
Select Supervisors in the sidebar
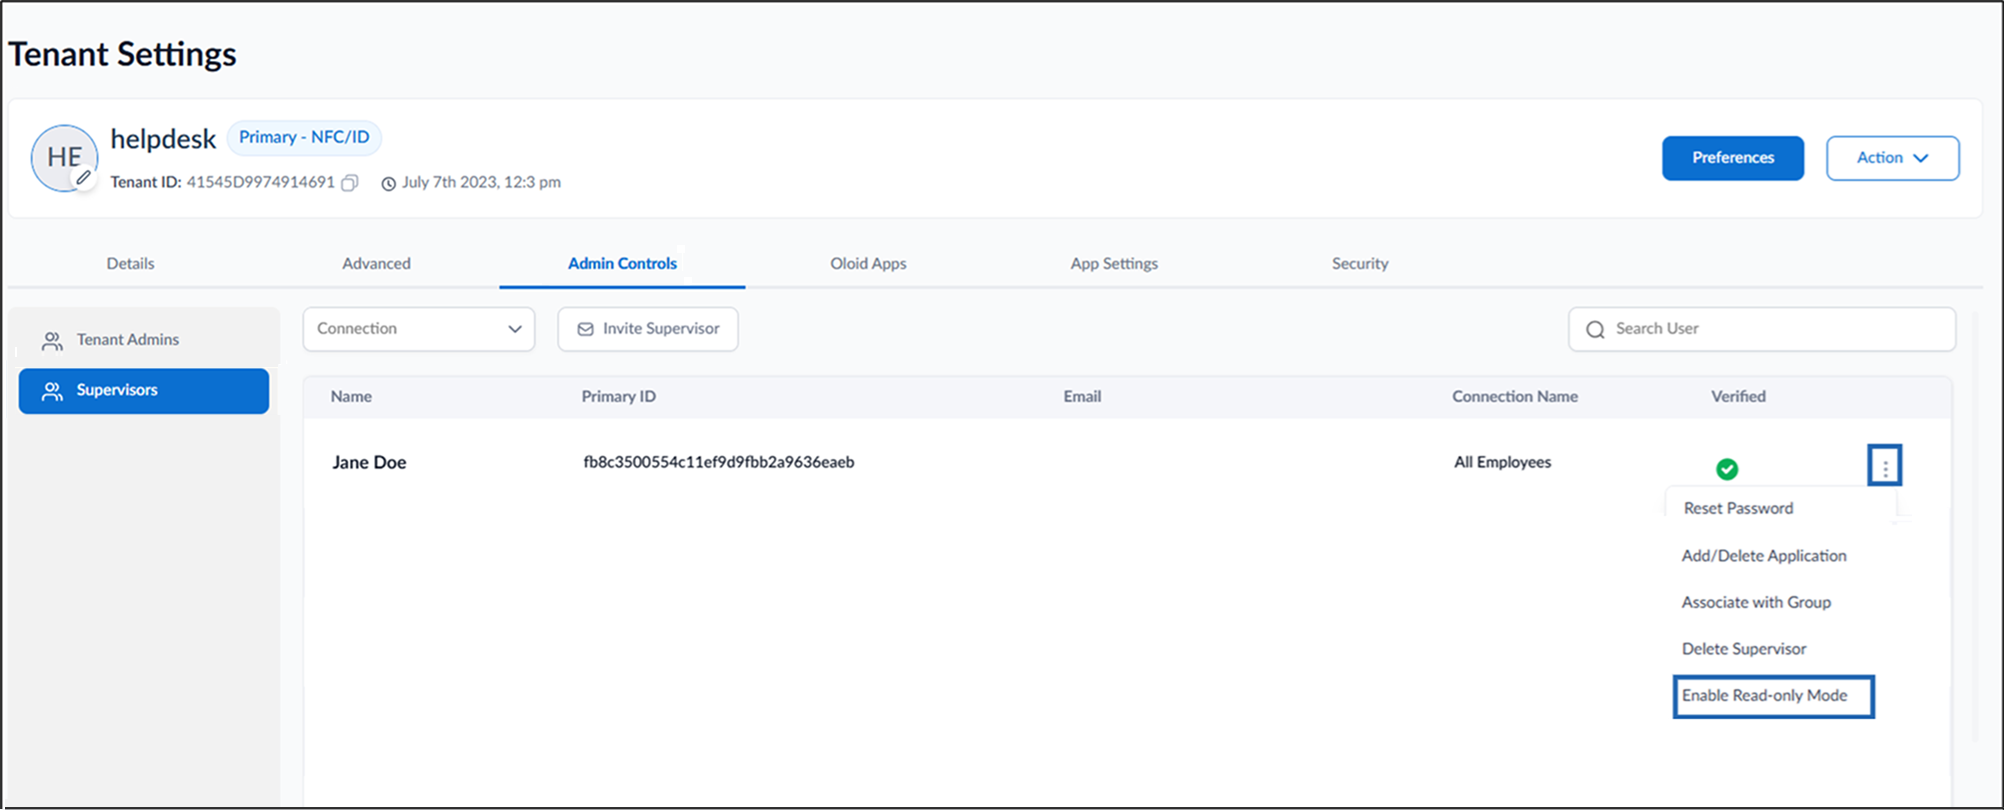coord(144,391)
